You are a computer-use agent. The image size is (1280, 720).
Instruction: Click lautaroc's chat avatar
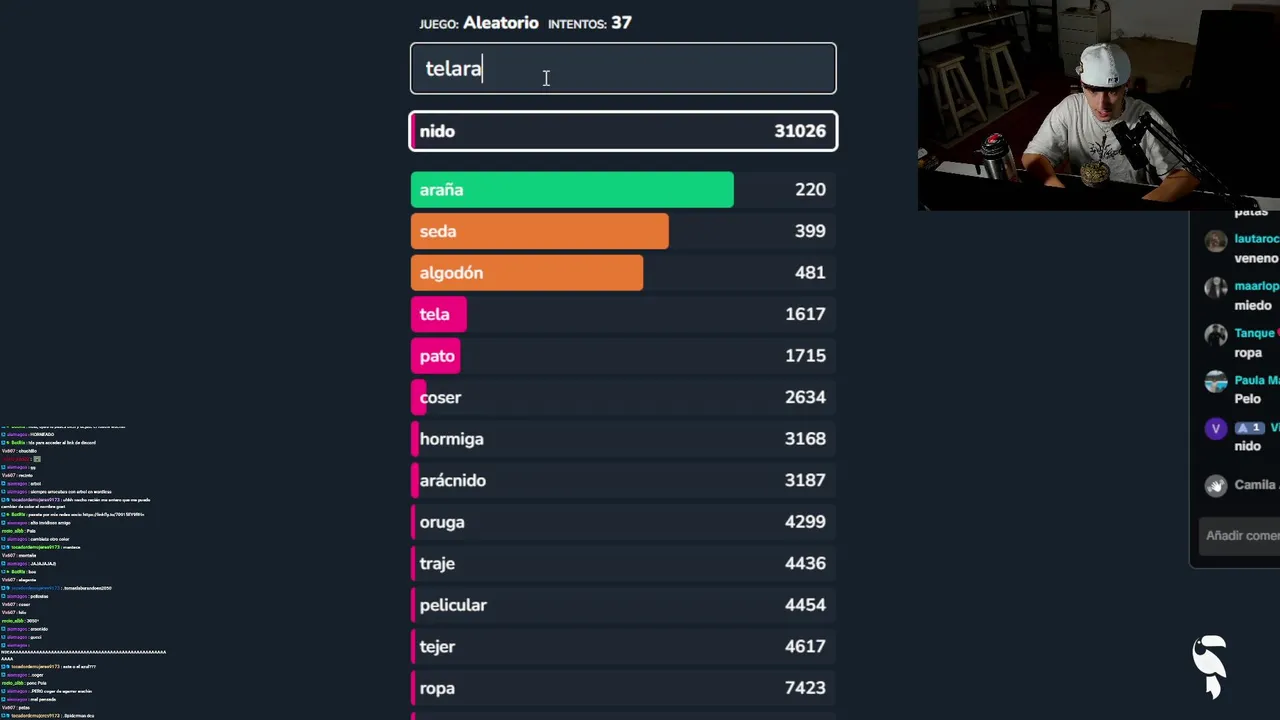[x=1215, y=241]
